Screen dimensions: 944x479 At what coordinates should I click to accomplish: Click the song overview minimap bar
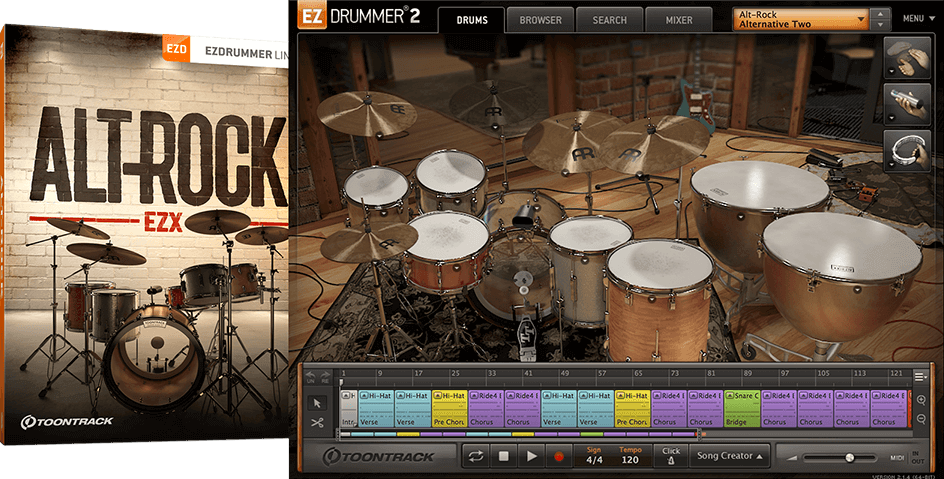click(519, 433)
